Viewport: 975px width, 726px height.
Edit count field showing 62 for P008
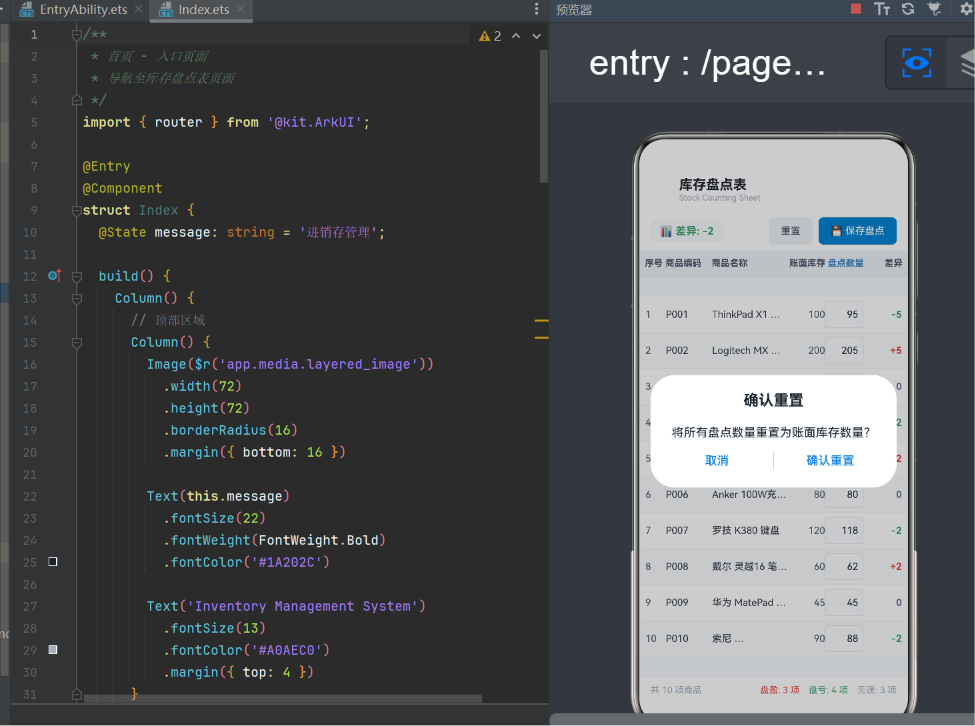844,567
